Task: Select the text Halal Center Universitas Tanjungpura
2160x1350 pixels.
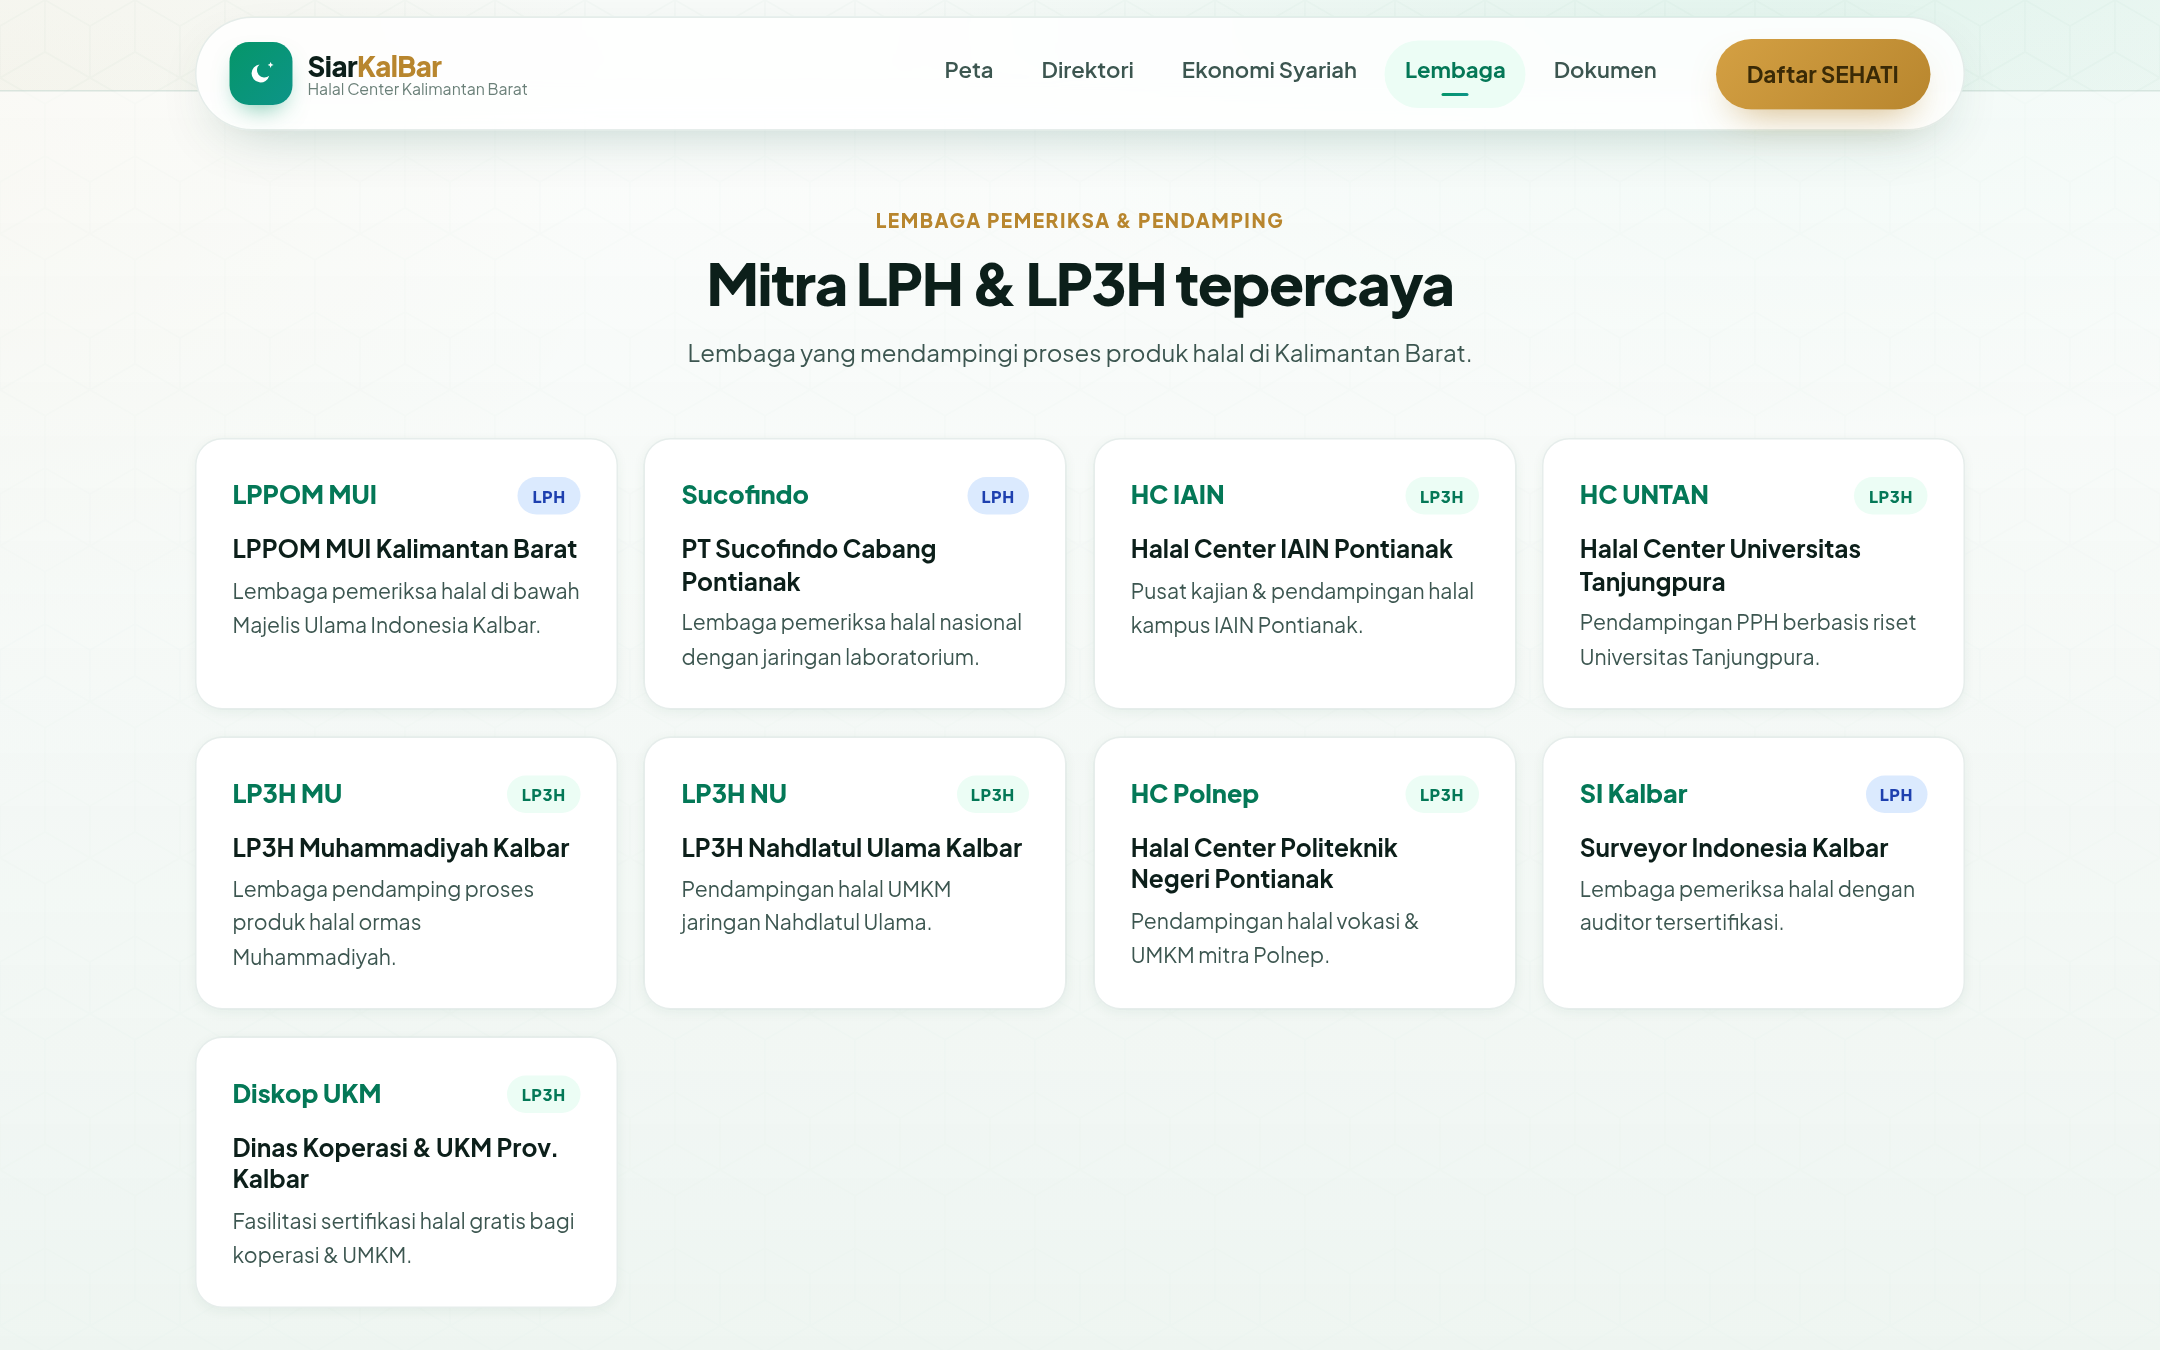Action: tap(1720, 565)
